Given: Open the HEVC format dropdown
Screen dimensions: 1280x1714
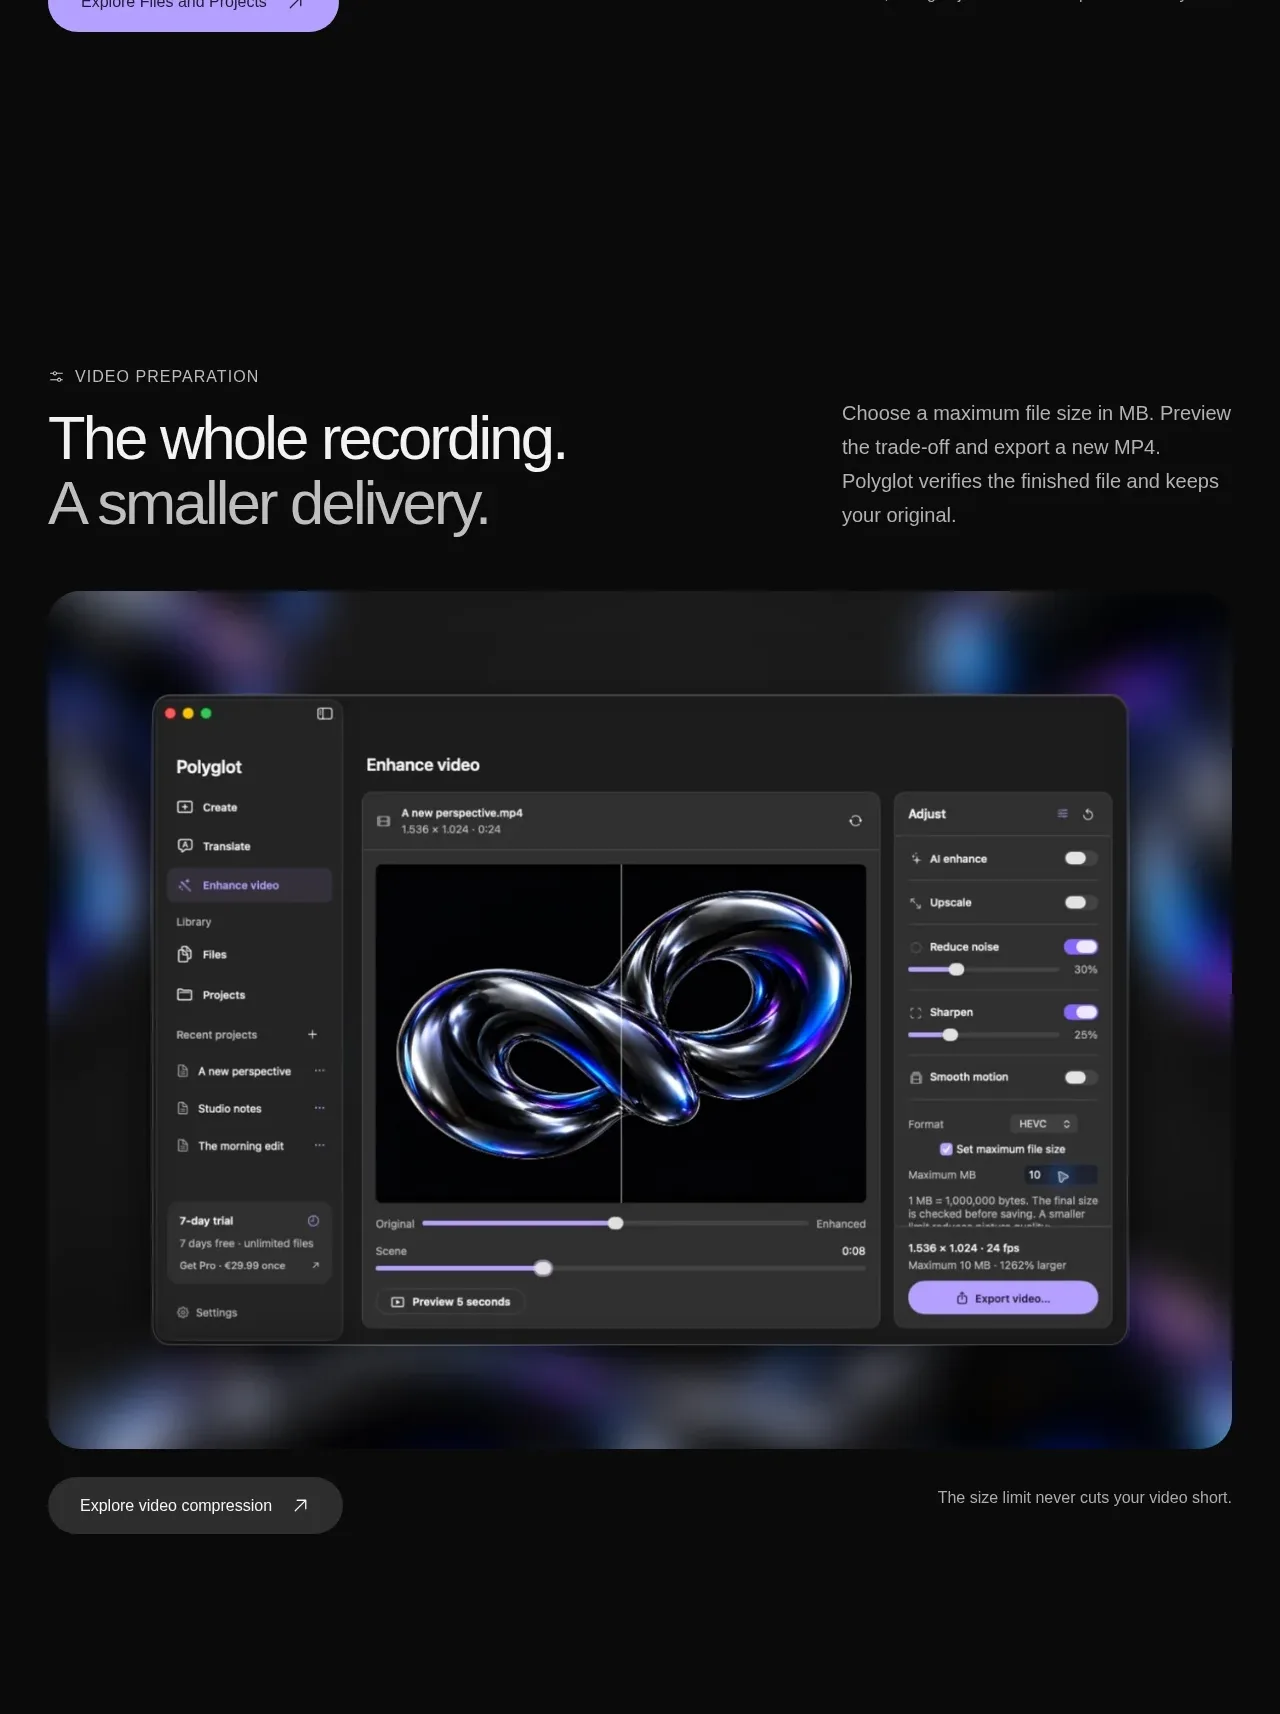Looking at the screenshot, I should pos(1043,1124).
